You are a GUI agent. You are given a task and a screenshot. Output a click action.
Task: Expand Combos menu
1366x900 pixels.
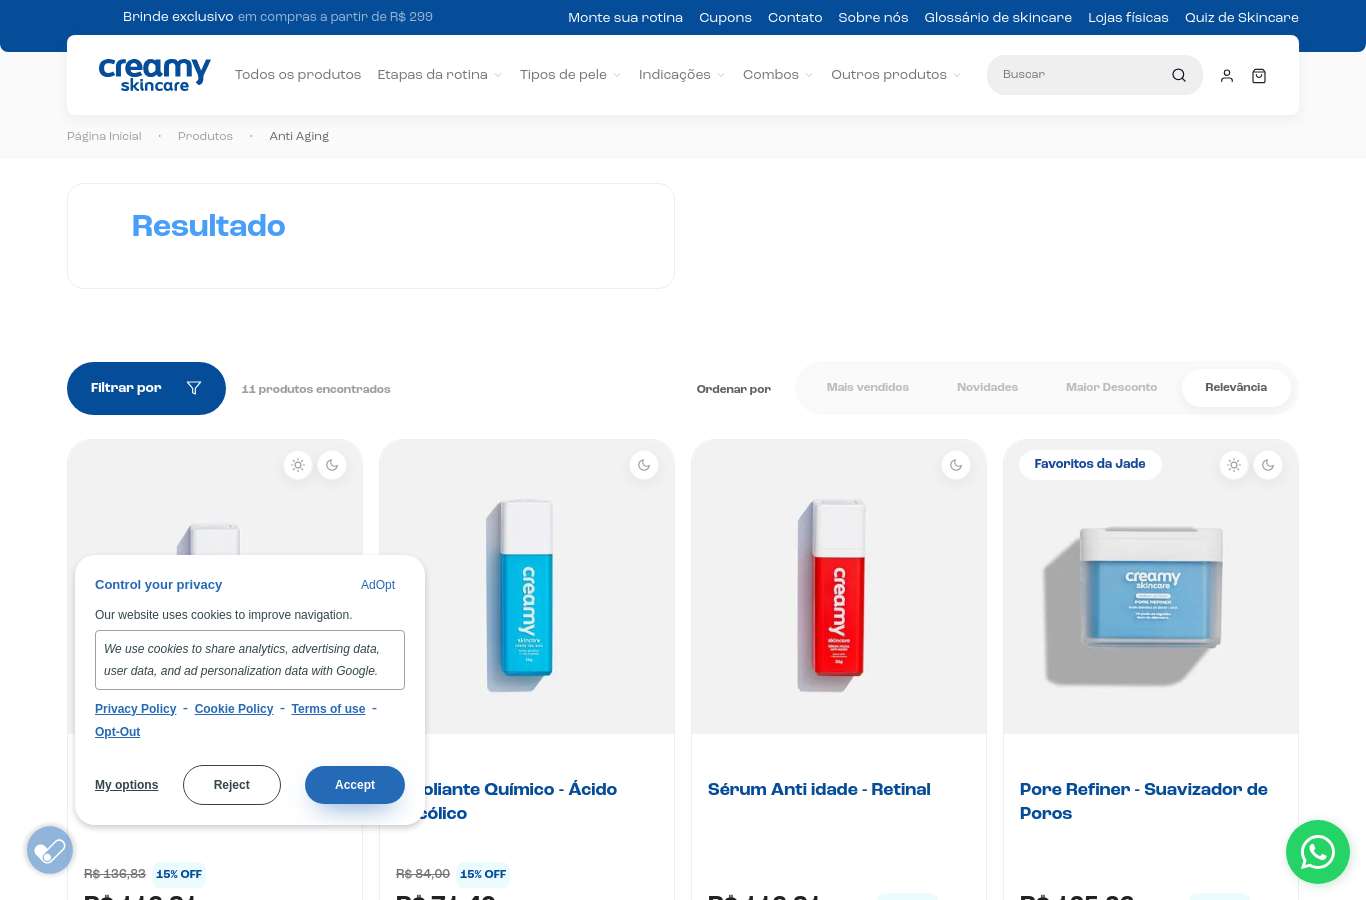click(x=778, y=75)
